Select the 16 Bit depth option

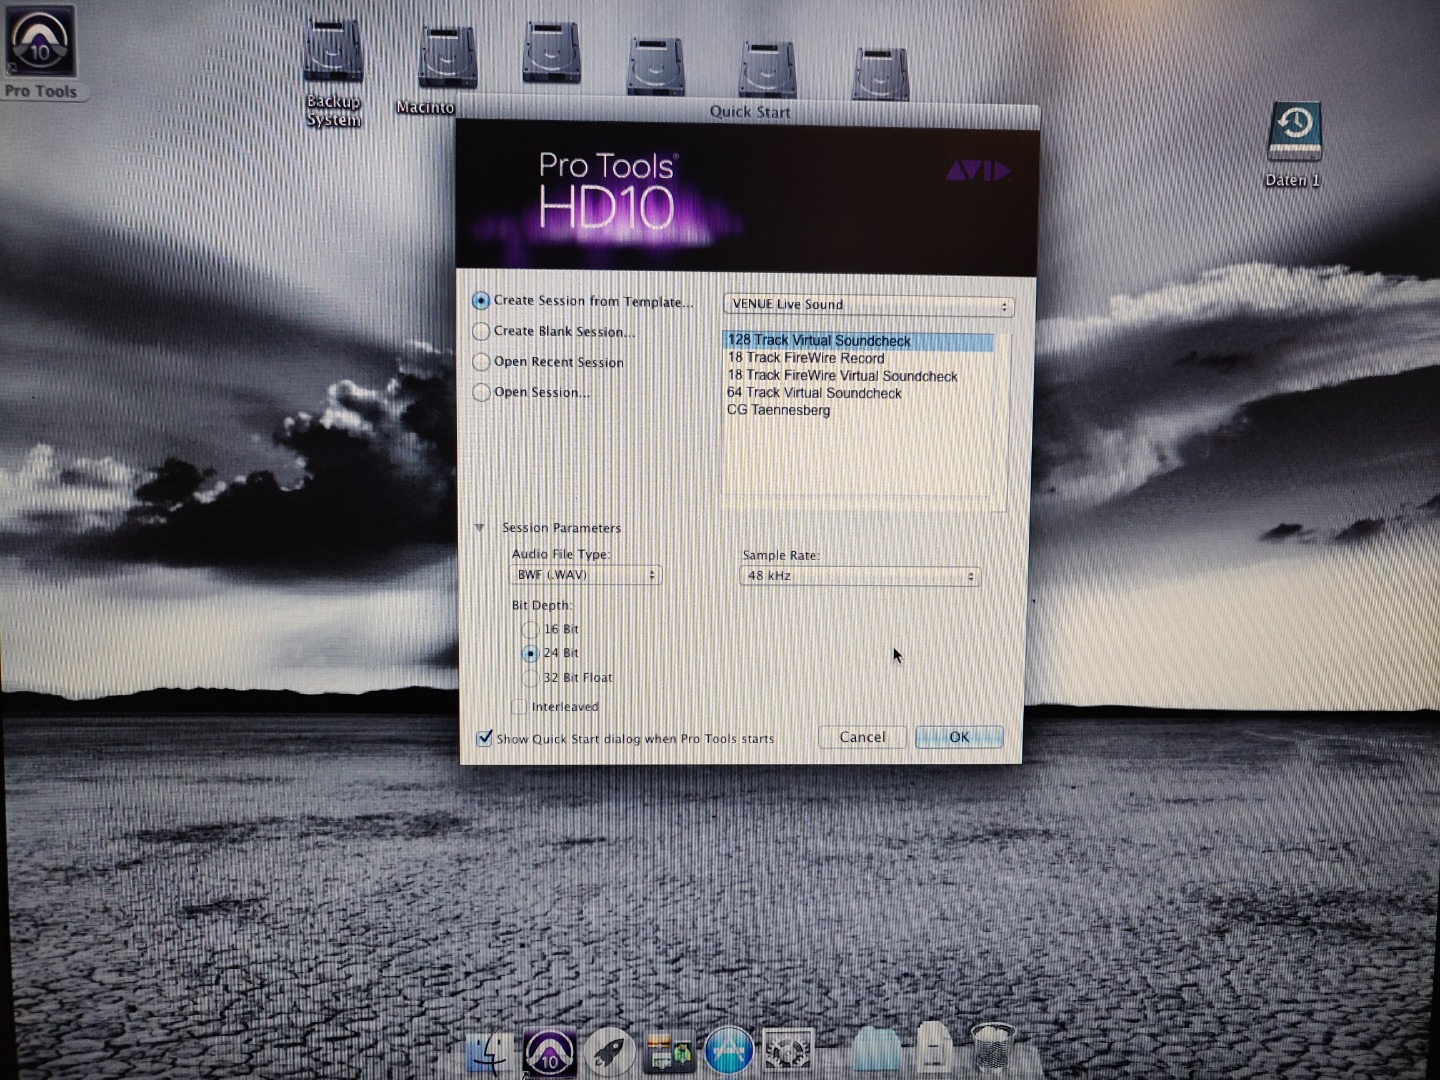530,629
